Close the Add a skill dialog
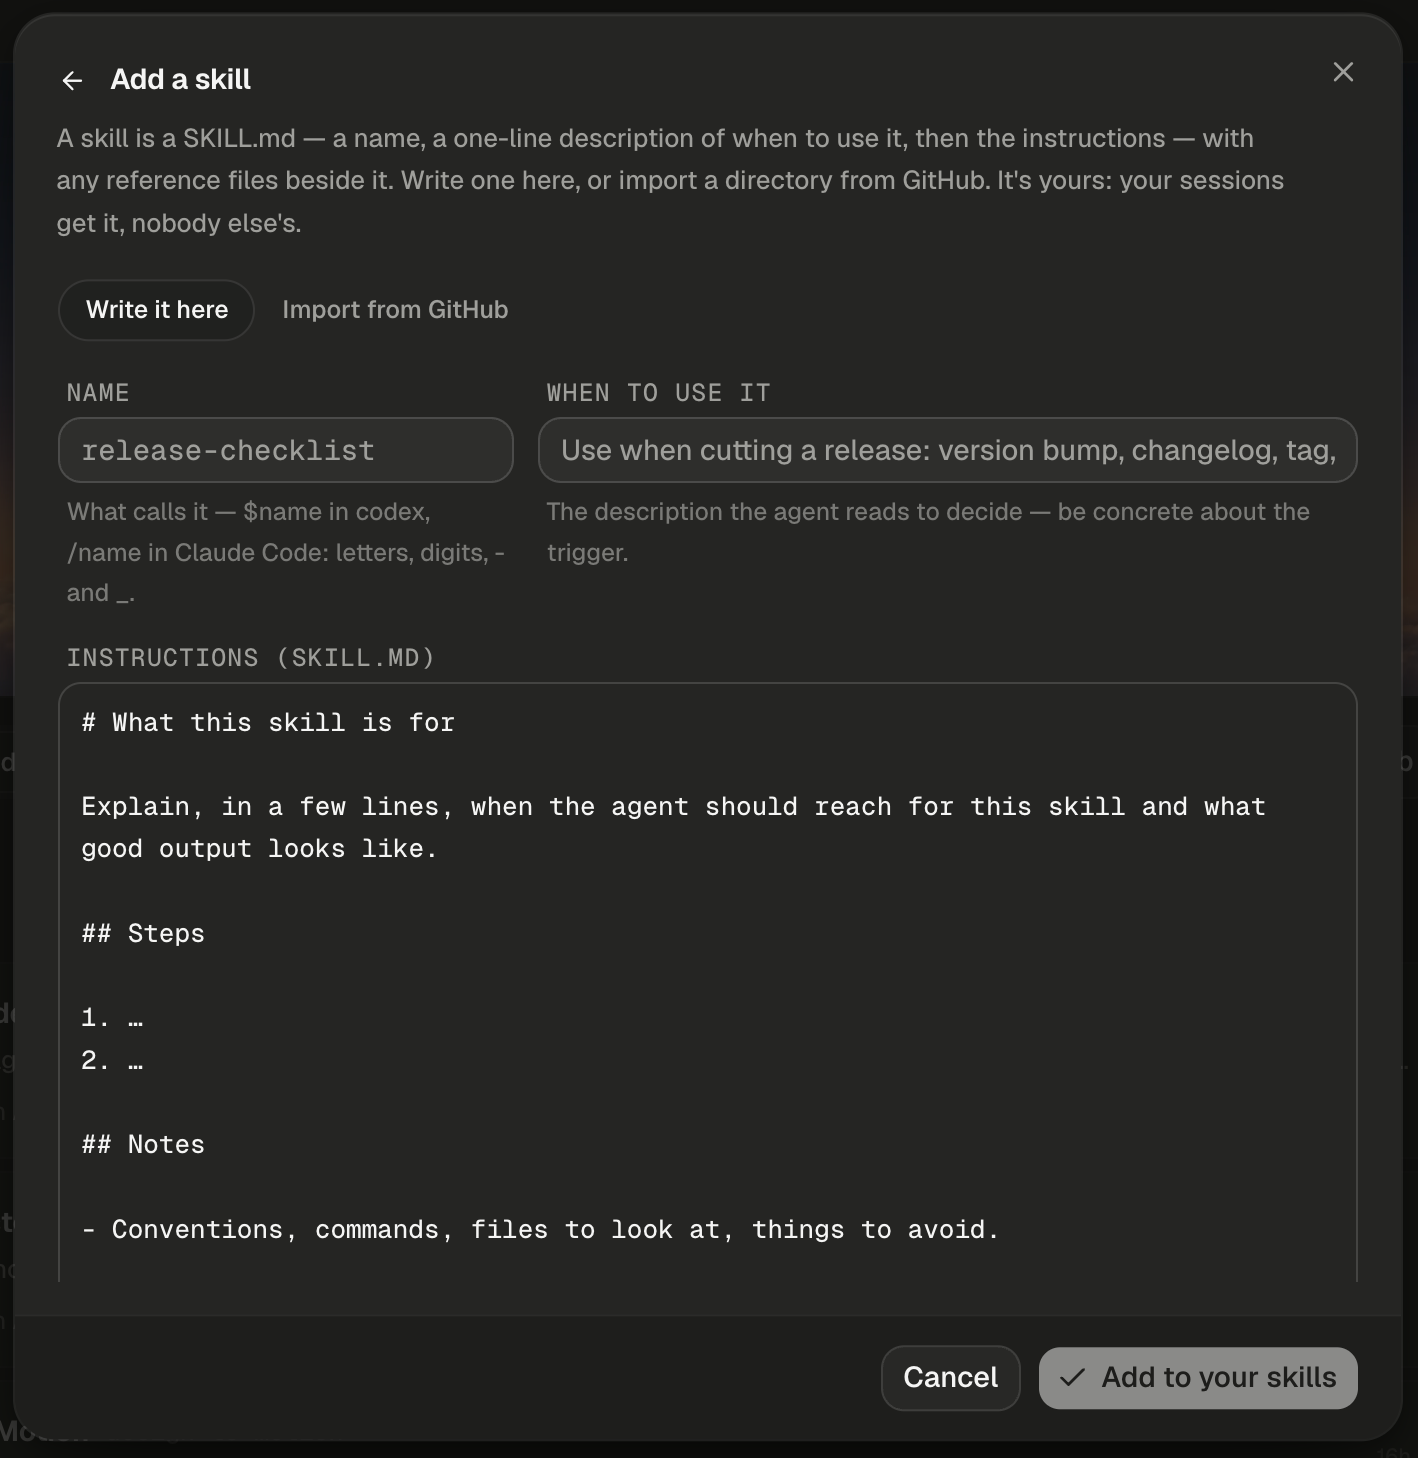This screenshot has height=1458, width=1418. coord(1343,72)
